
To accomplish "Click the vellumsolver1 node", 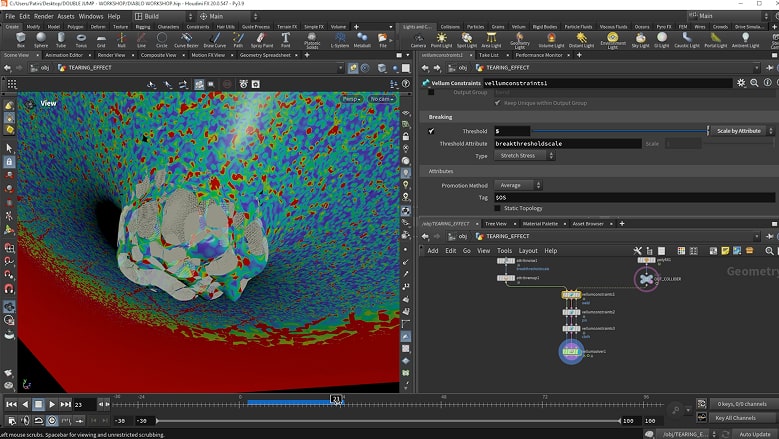I will tap(569, 351).
